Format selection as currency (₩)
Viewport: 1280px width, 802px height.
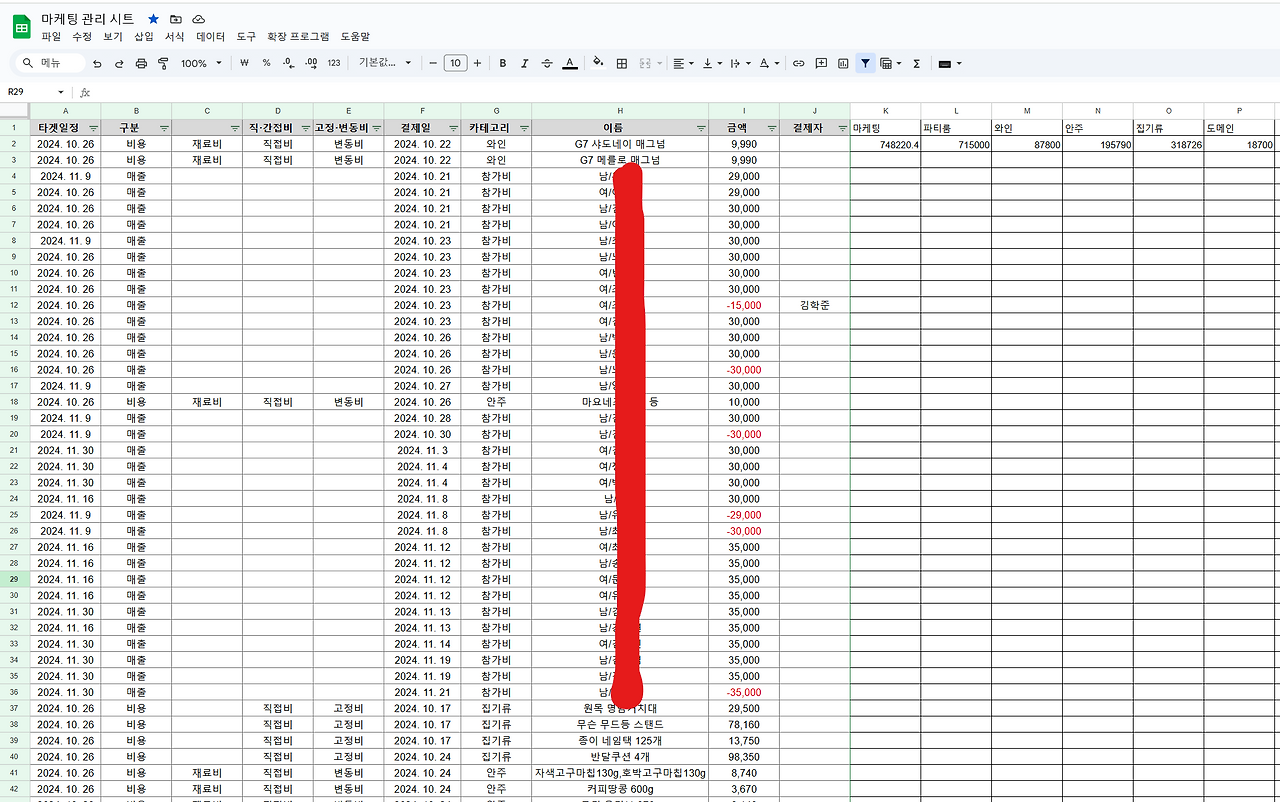245,63
